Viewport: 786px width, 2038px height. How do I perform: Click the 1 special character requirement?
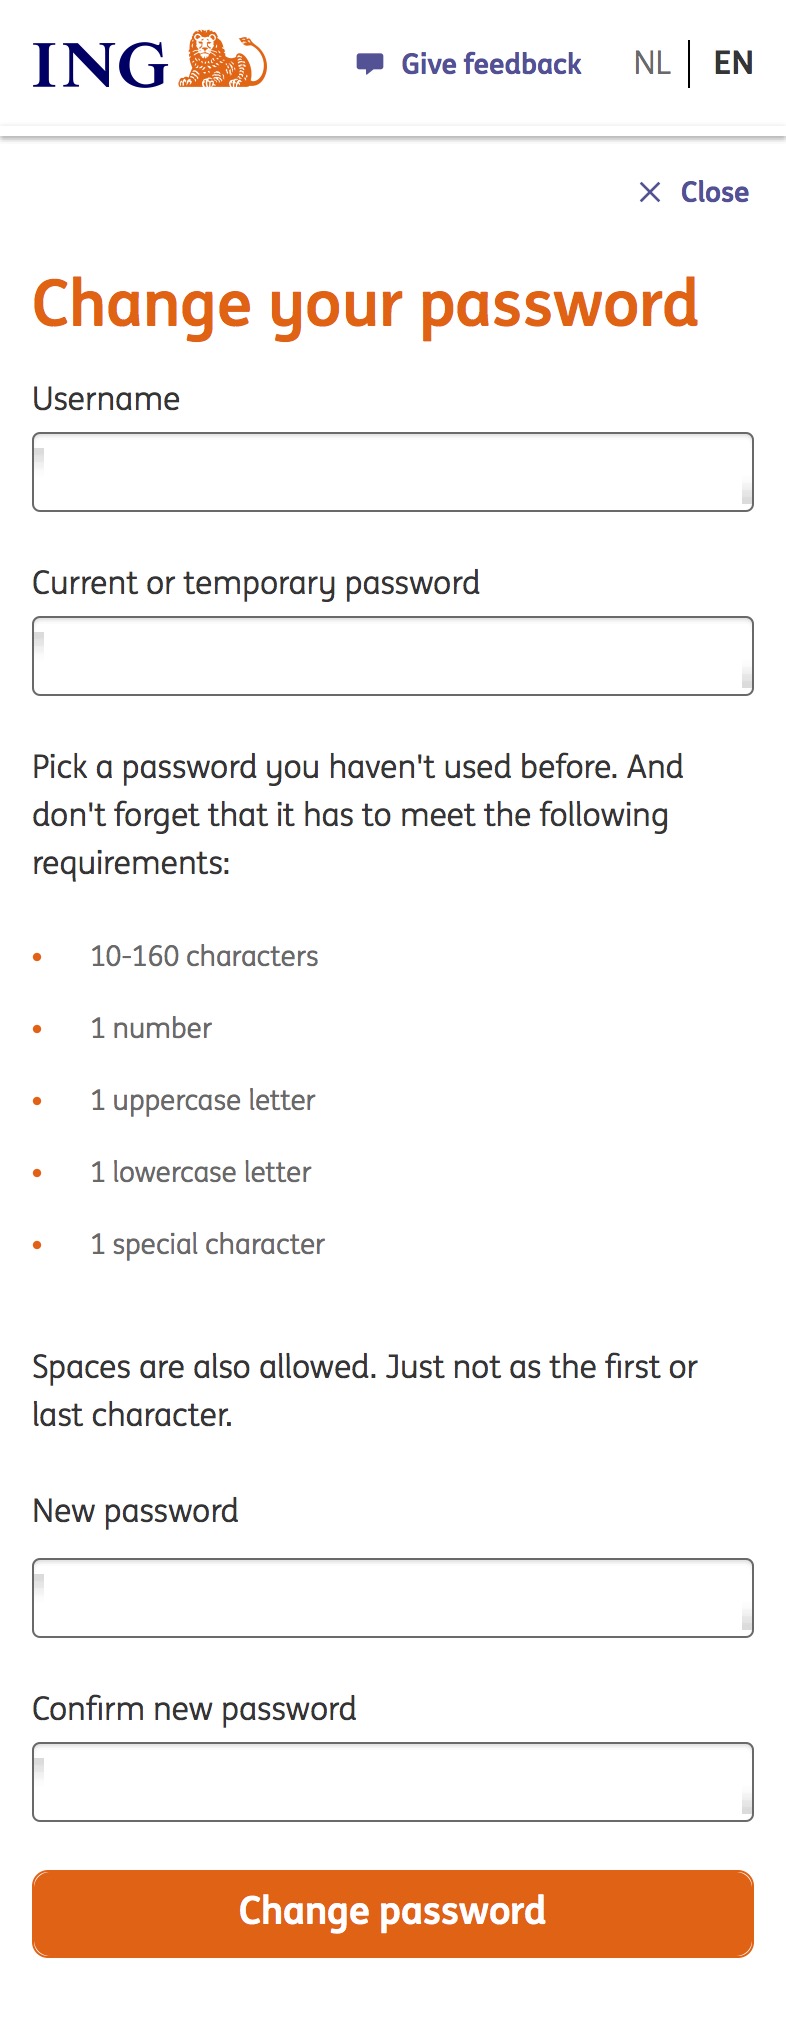[x=208, y=1245]
